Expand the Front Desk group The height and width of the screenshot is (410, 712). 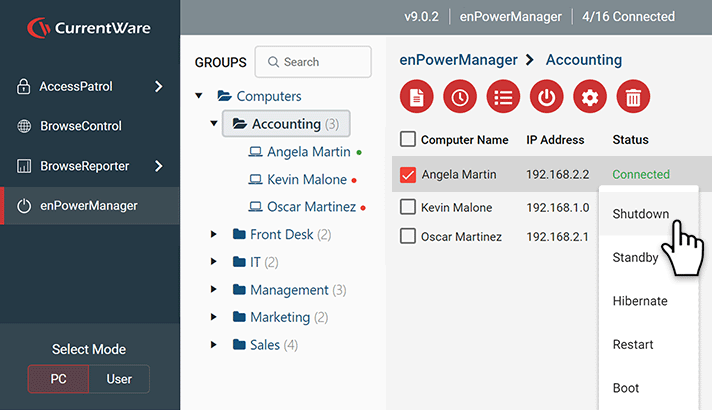(x=213, y=234)
